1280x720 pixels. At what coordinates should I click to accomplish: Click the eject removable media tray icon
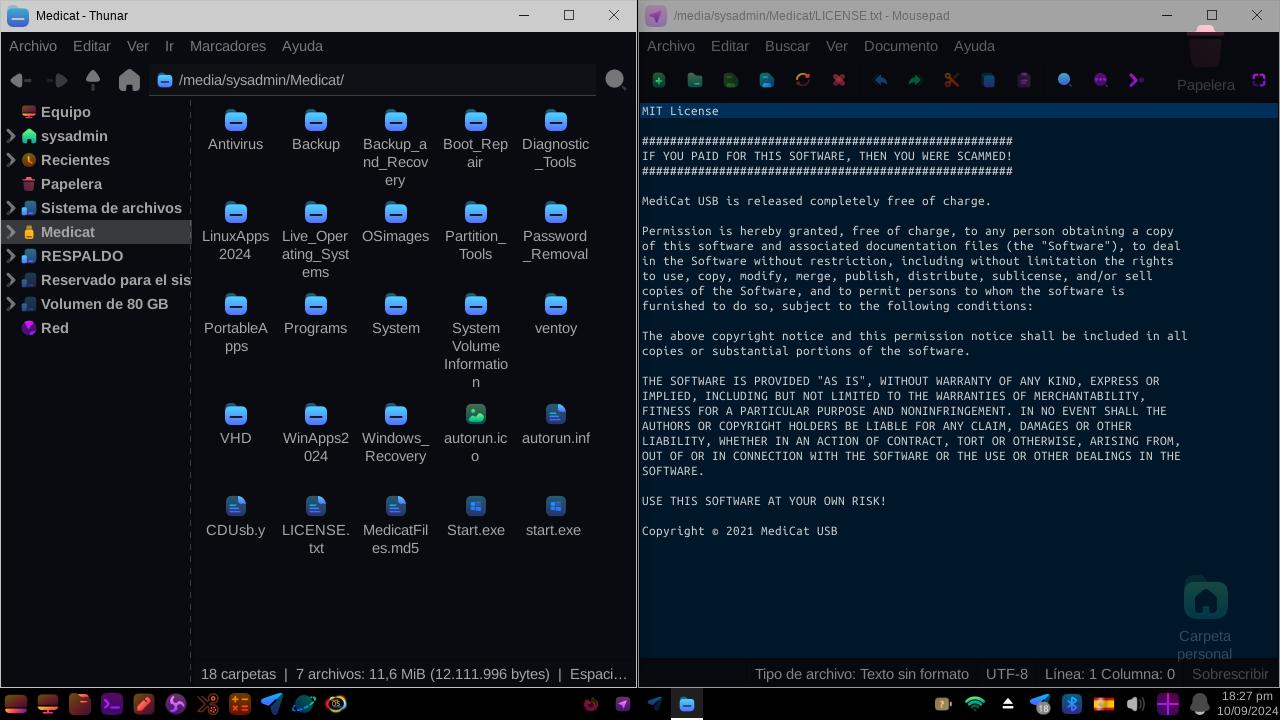point(1008,704)
